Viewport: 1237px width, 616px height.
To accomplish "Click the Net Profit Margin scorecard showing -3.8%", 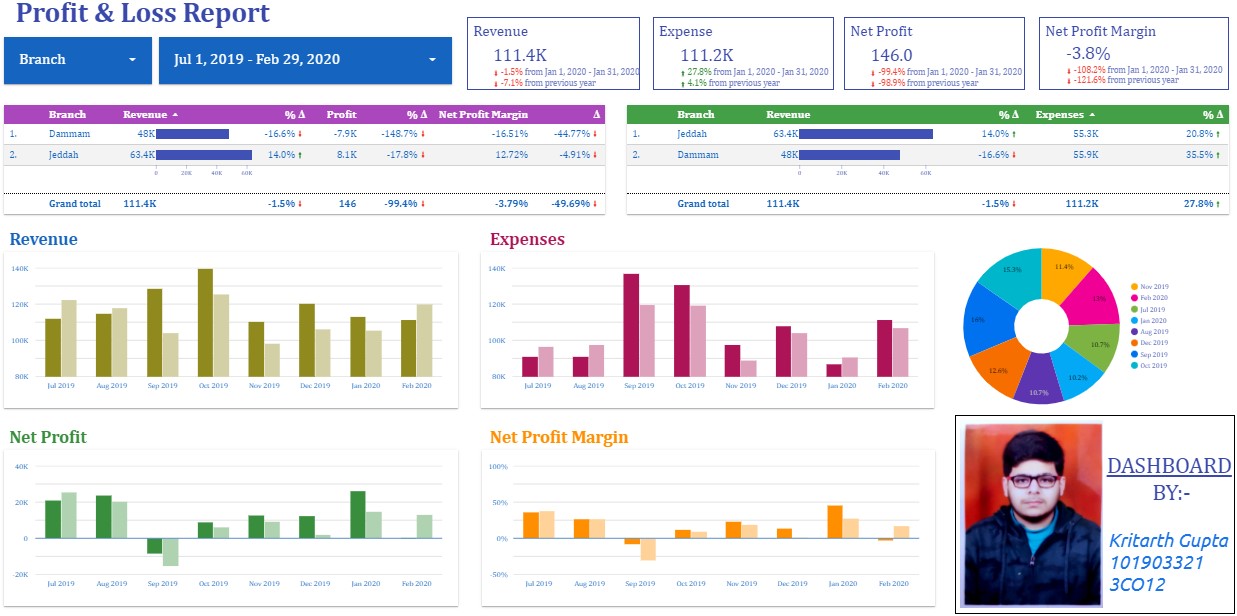I will tap(1133, 54).
